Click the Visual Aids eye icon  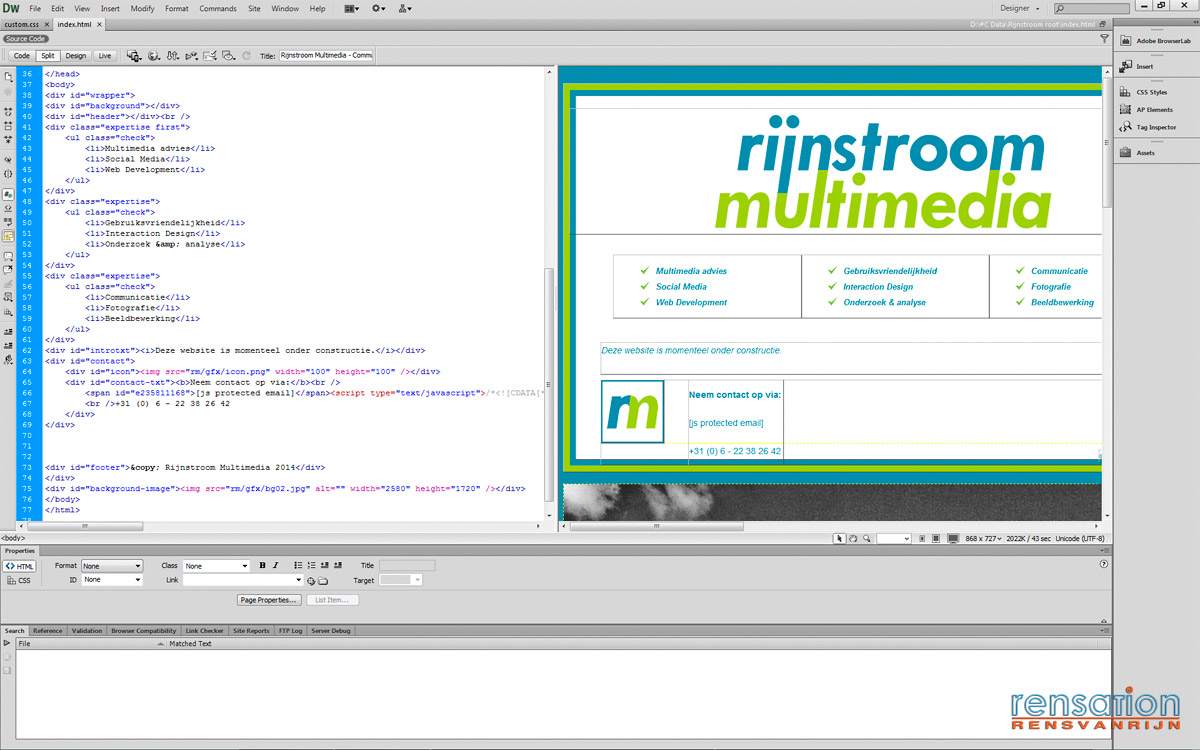coord(229,55)
